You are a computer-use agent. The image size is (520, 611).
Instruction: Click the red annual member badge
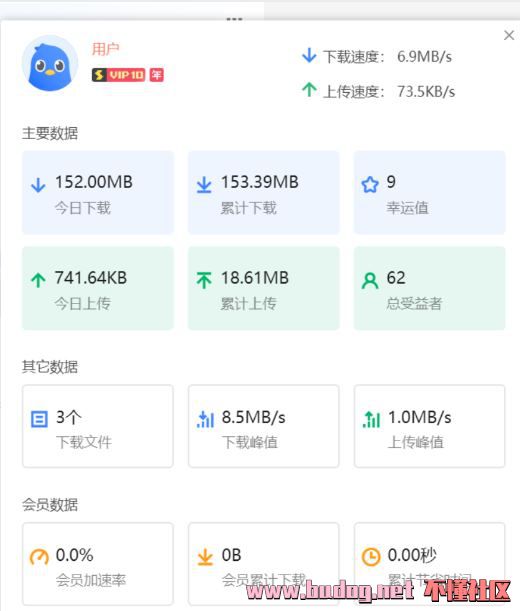point(157,75)
